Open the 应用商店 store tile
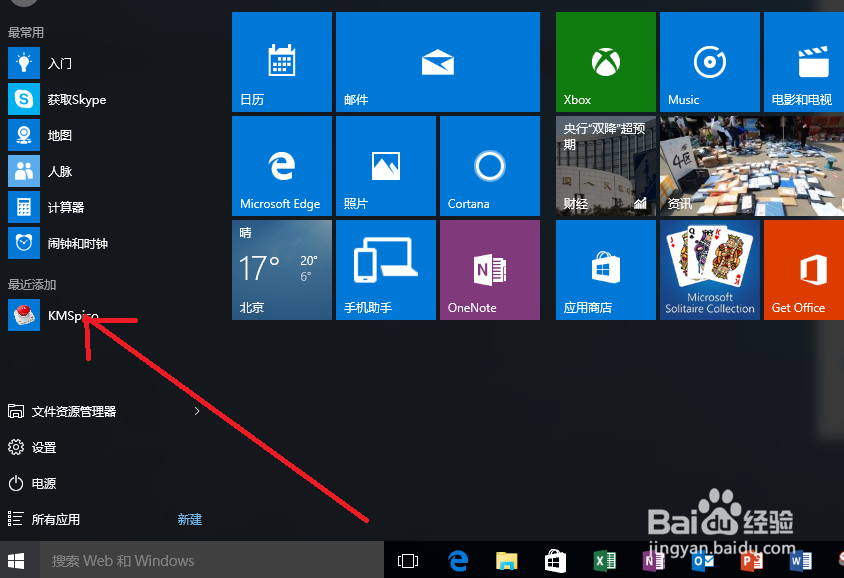Screen dimensions: 844x578 606,270
